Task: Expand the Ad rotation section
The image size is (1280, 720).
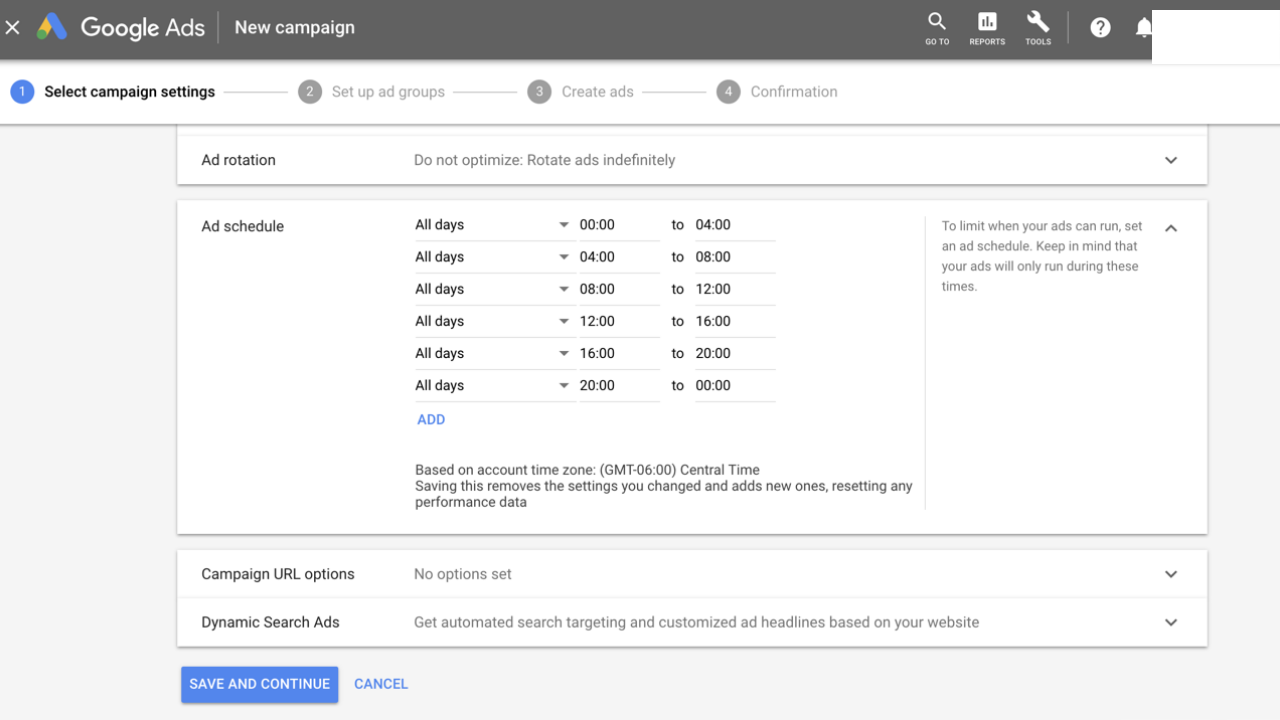Action: point(1171,160)
